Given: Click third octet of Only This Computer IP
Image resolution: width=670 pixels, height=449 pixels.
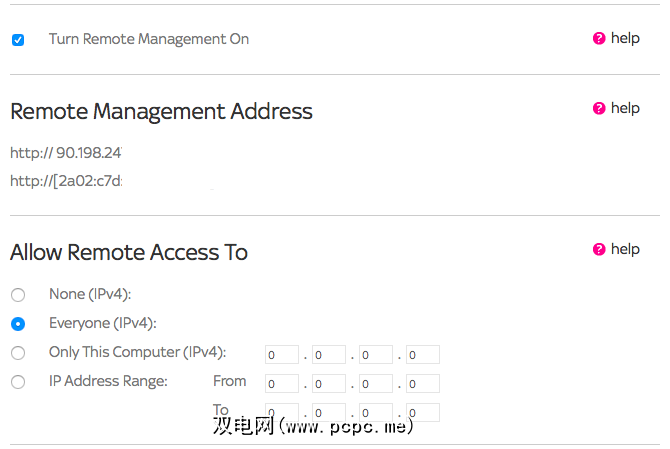Looking at the screenshot, I should (x=376, y=355).
